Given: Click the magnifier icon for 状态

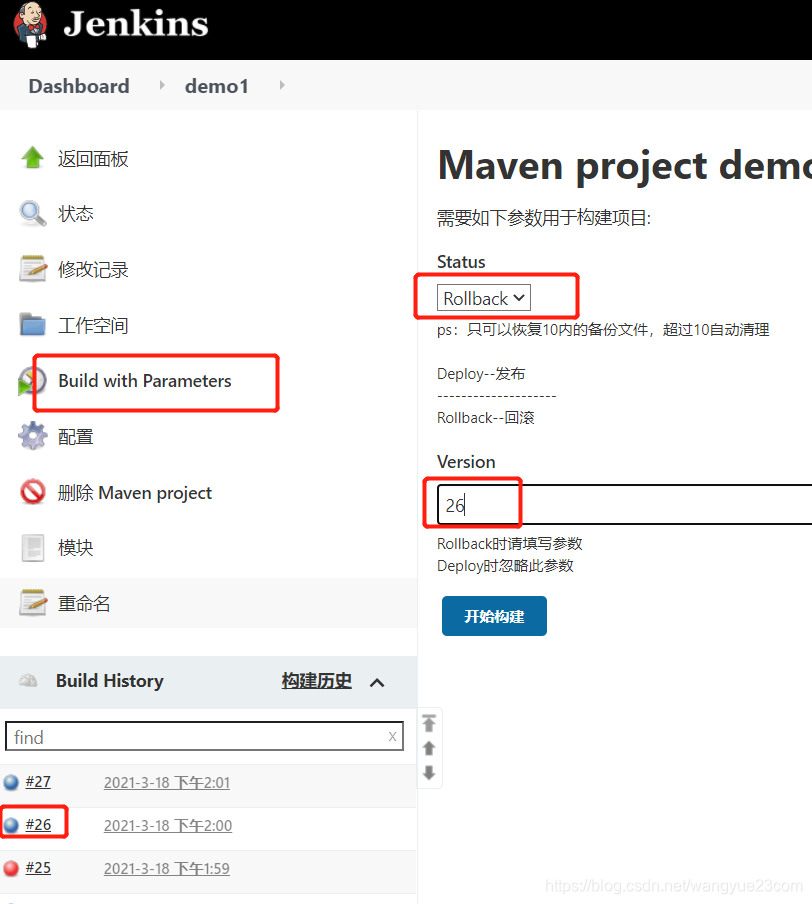Looking at the screenshot, I should [32, 213].
